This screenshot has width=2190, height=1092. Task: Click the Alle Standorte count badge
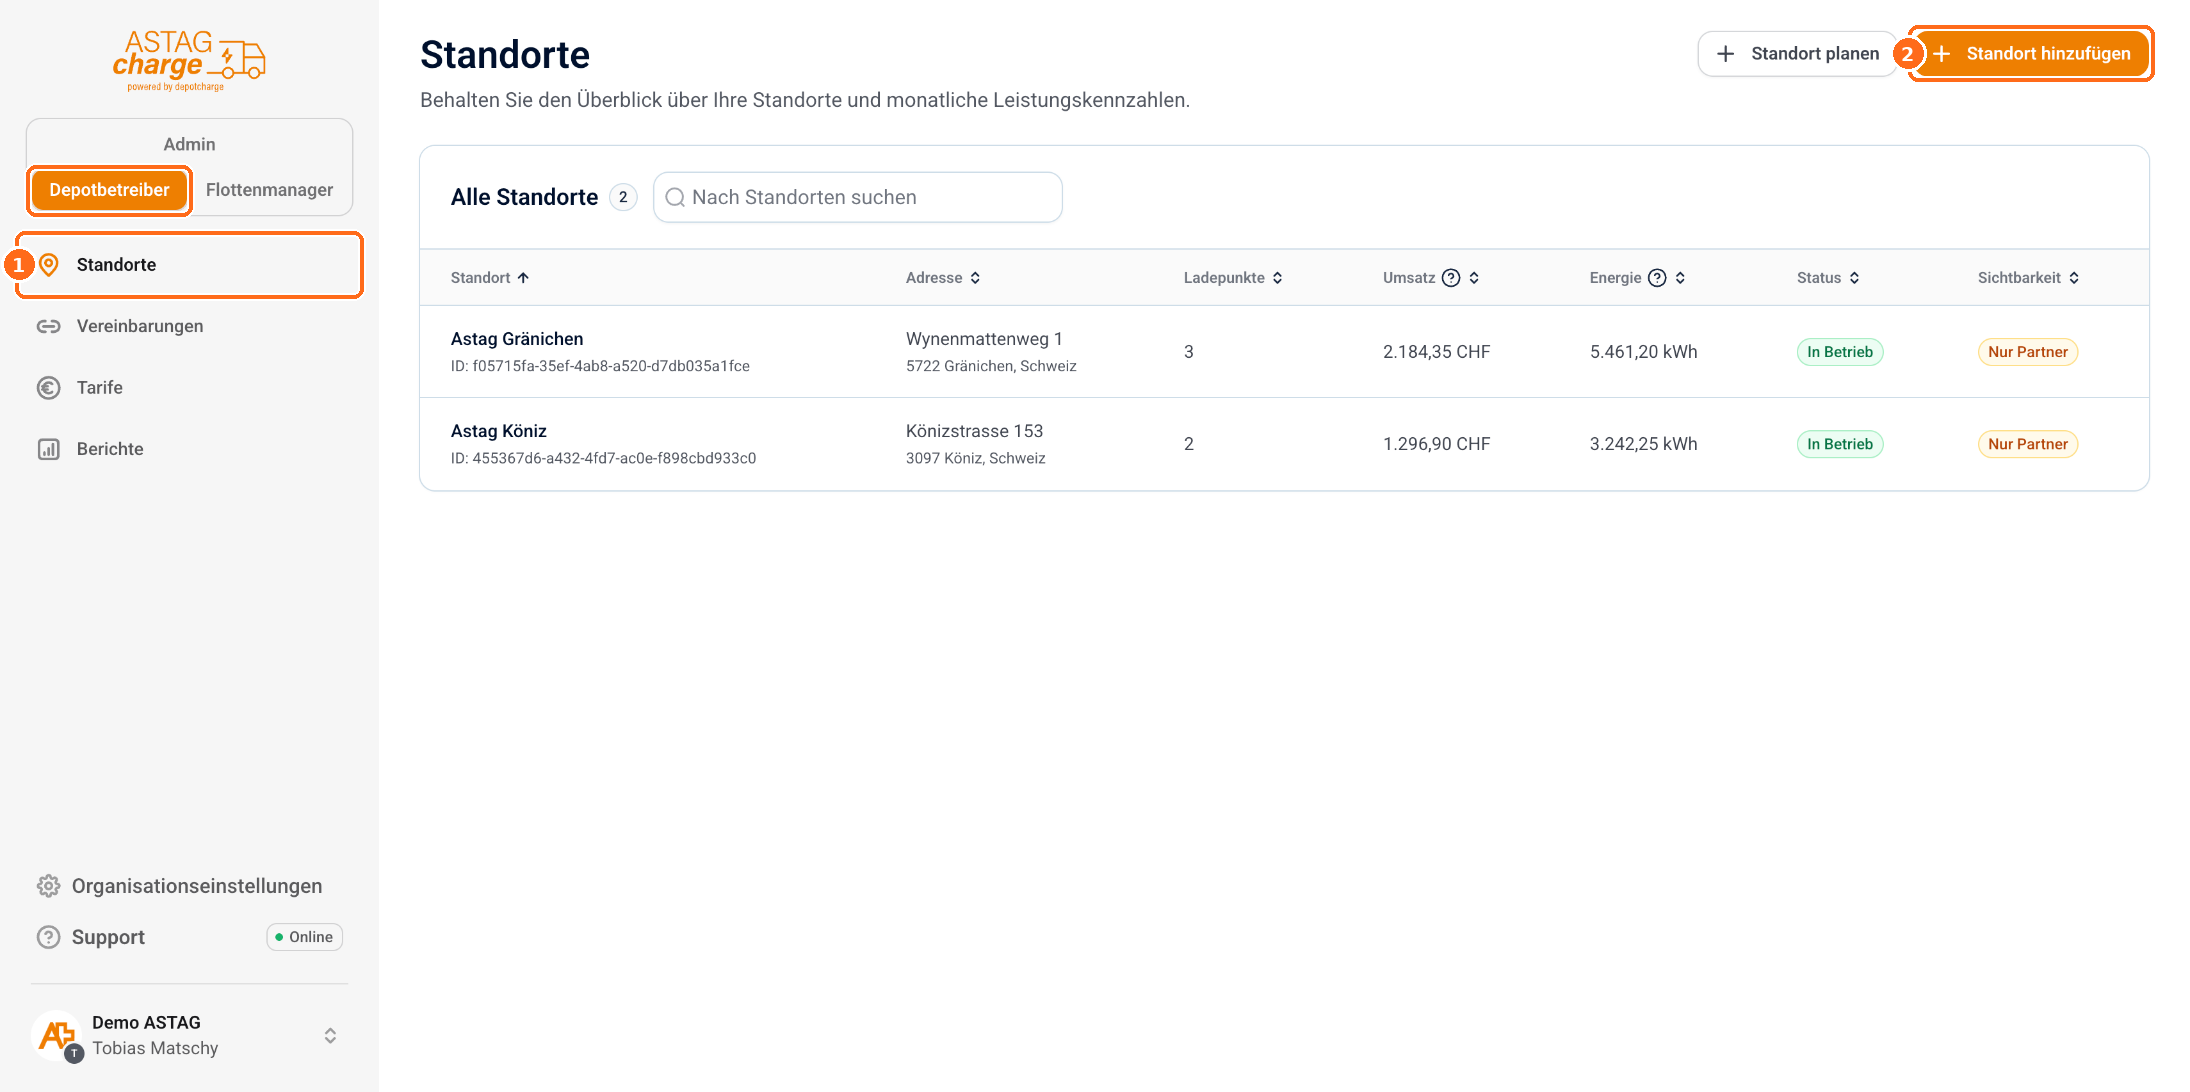[623, 197]
